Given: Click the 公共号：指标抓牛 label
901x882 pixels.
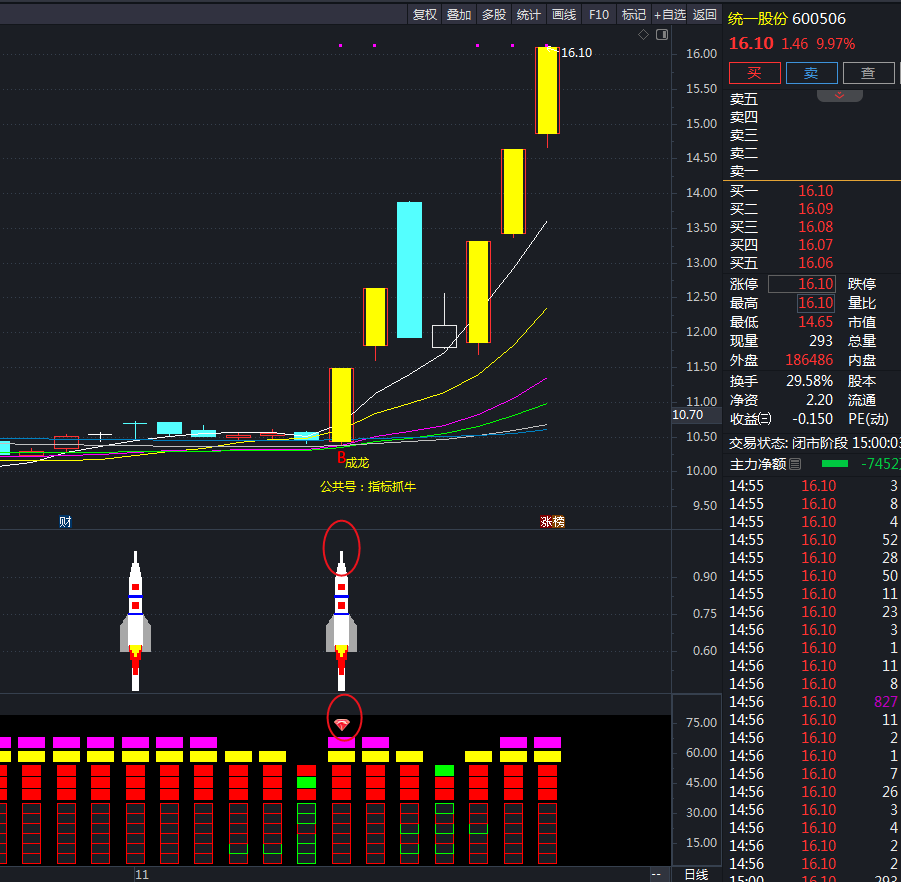Looking at the screenshot, I should pos(368,487).
